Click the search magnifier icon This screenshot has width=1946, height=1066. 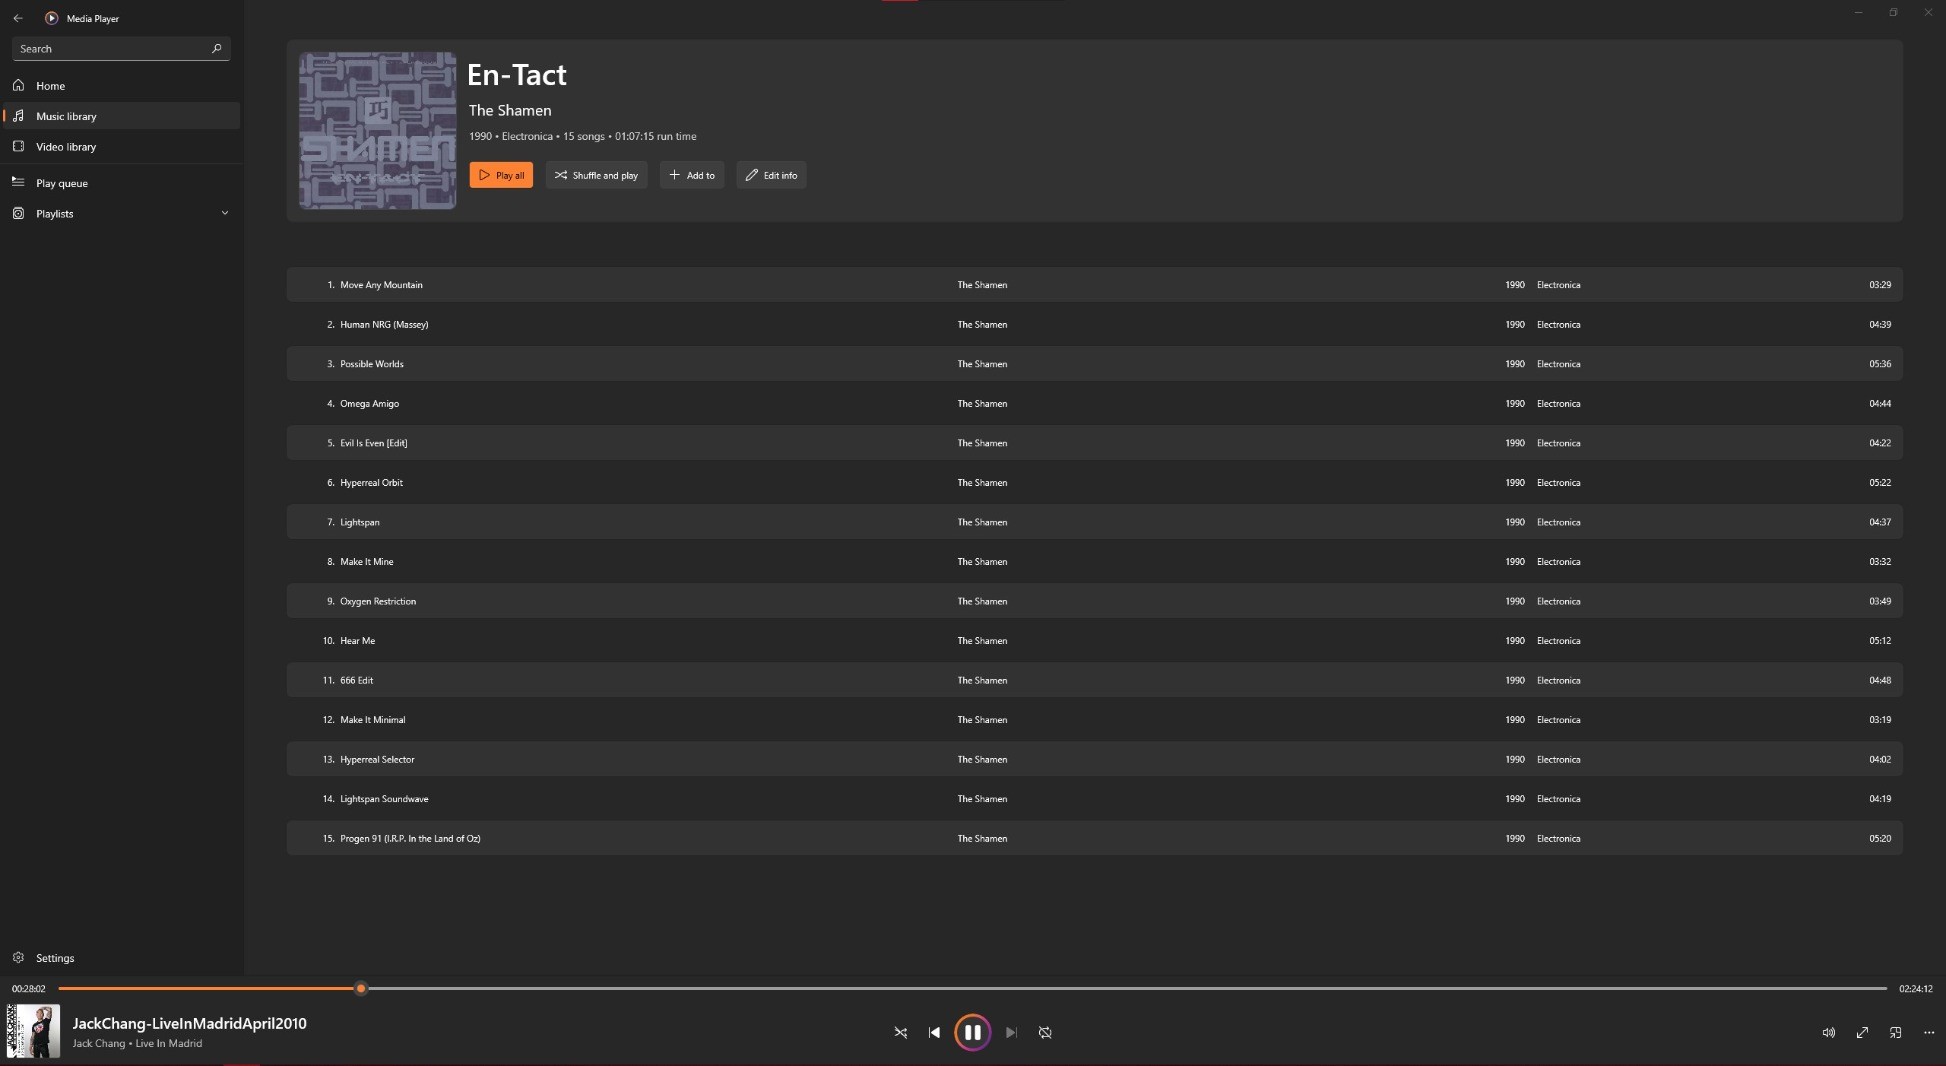217,48
